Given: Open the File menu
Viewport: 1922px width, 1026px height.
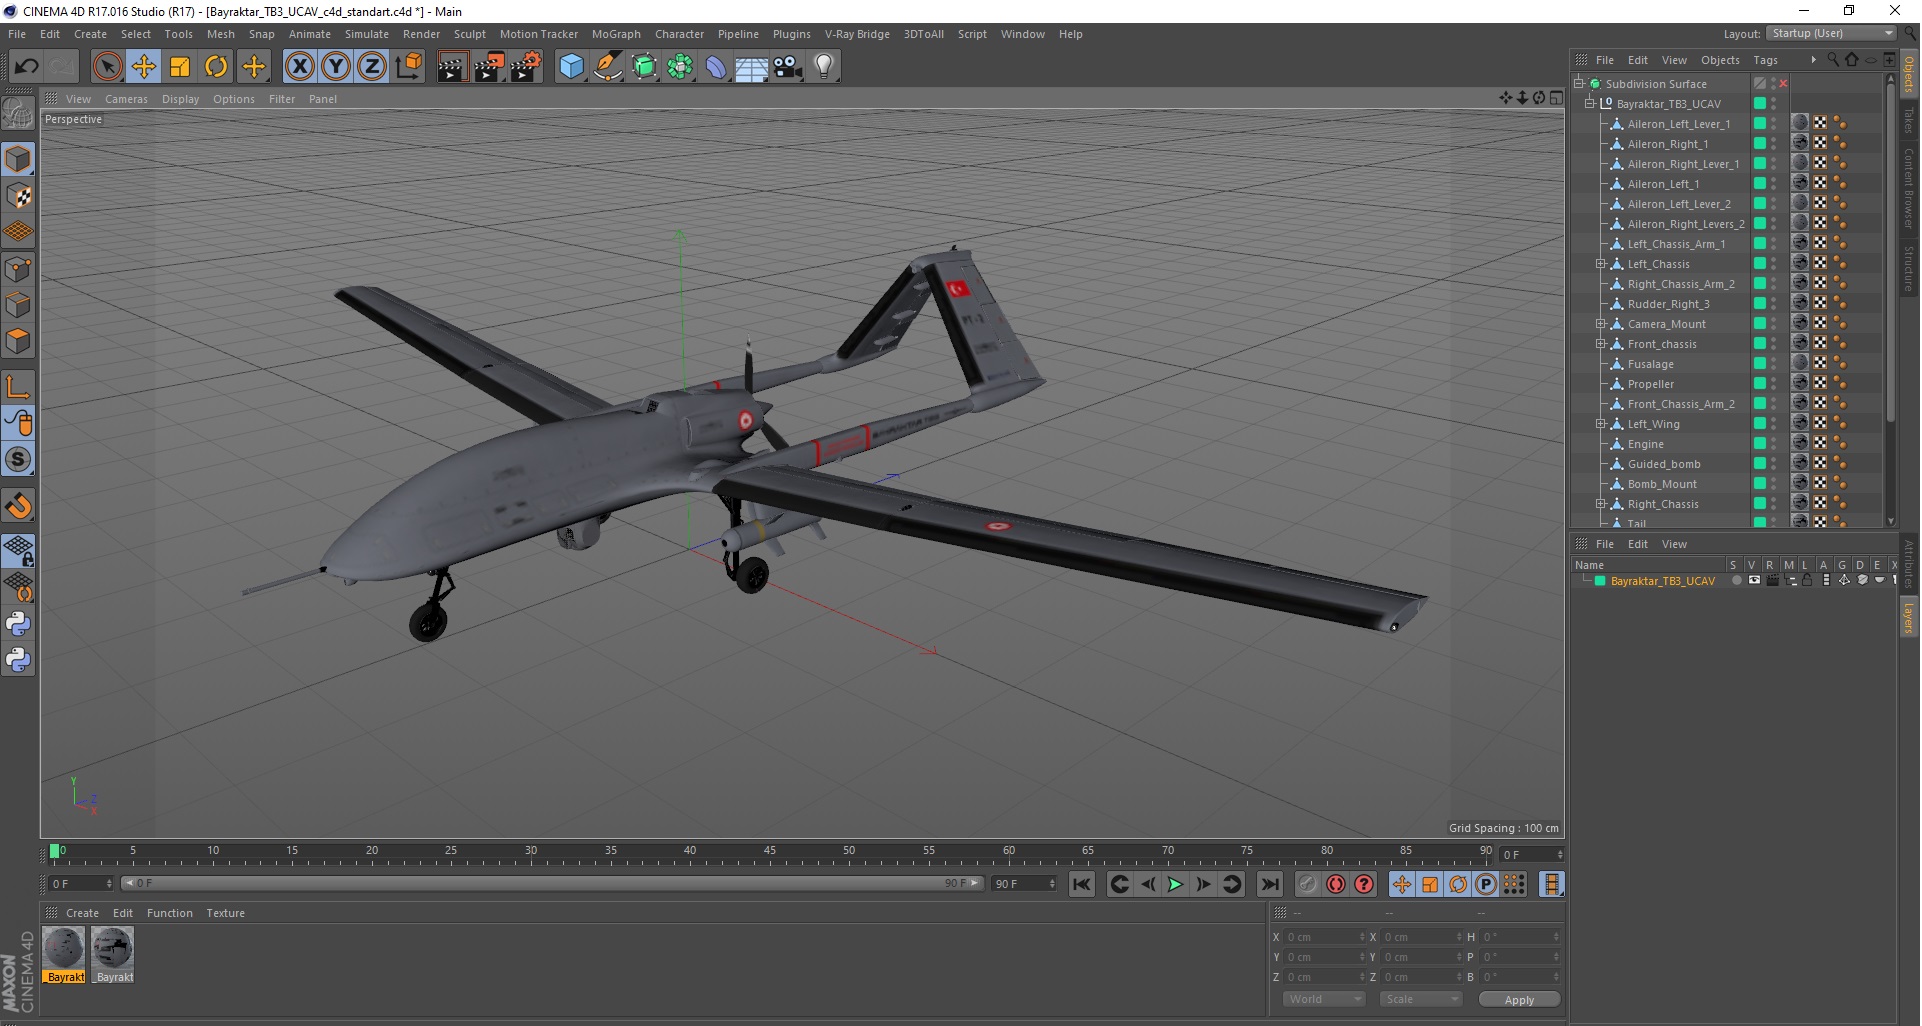Looking at the screenshot, I should 17,34.
